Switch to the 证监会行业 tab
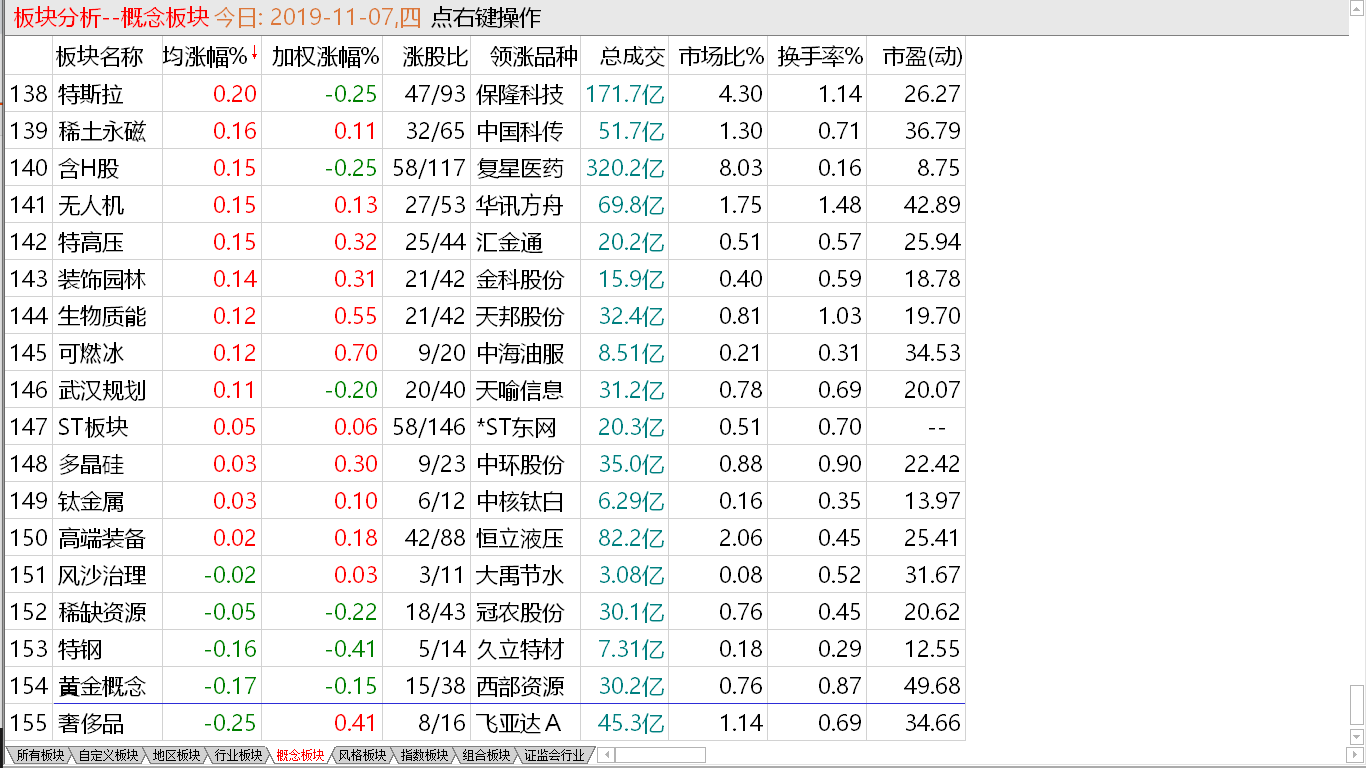1366x768 pixels. click(554, 756)
